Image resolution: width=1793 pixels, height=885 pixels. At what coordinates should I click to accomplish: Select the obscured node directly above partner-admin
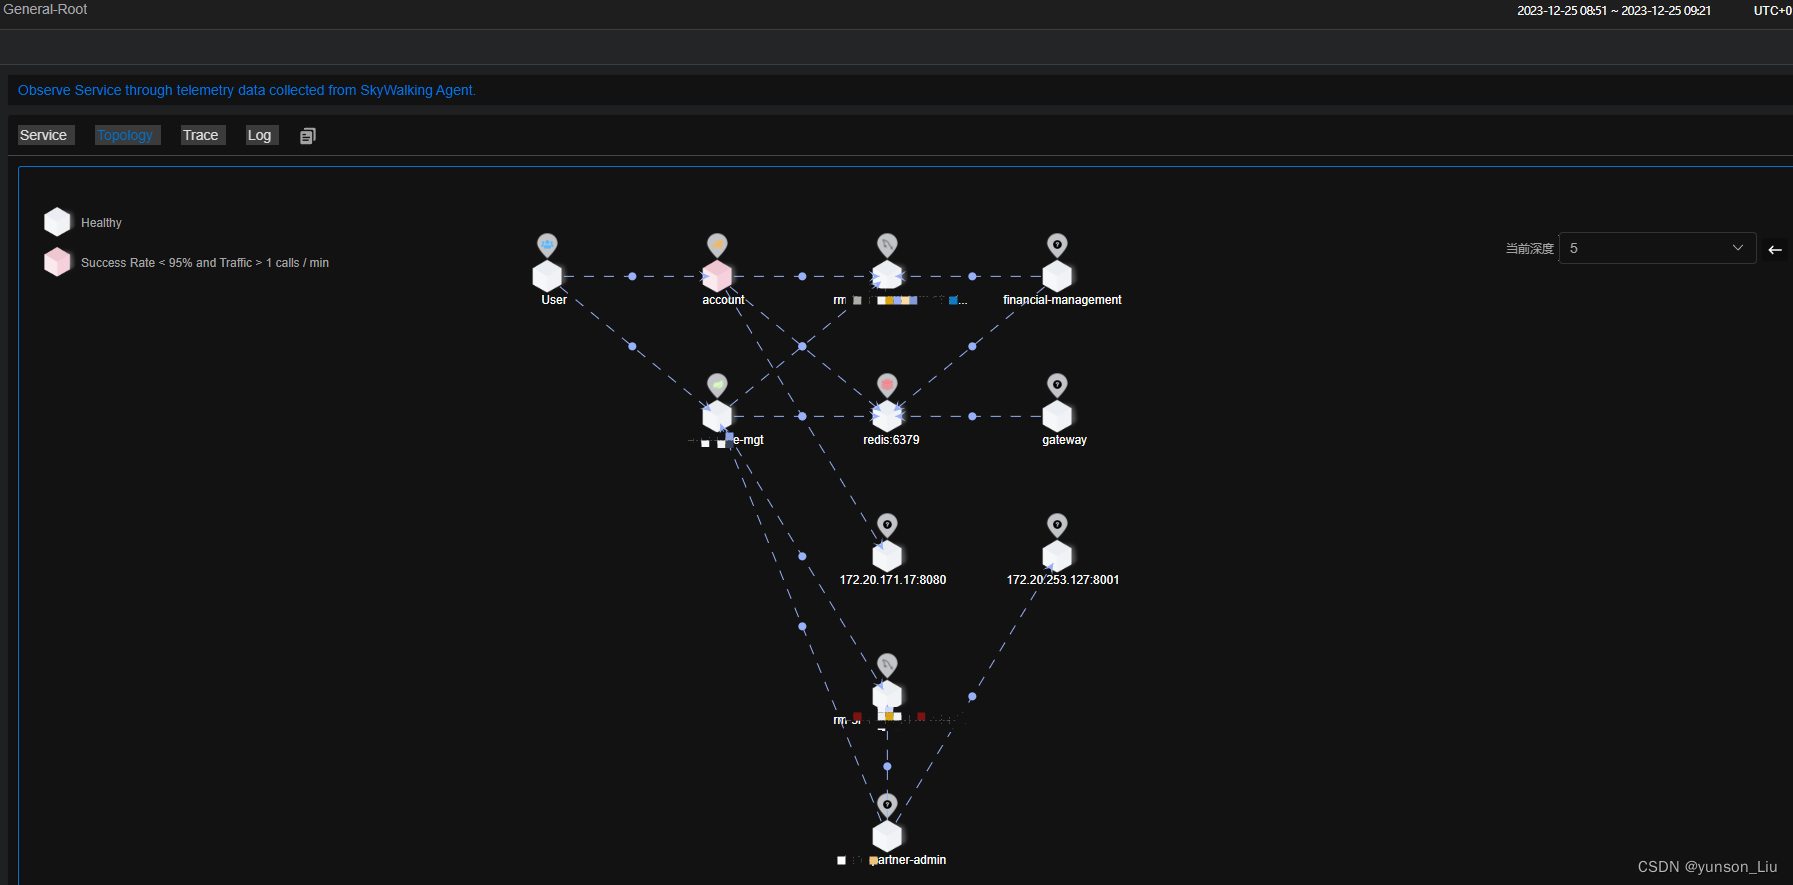887,696
